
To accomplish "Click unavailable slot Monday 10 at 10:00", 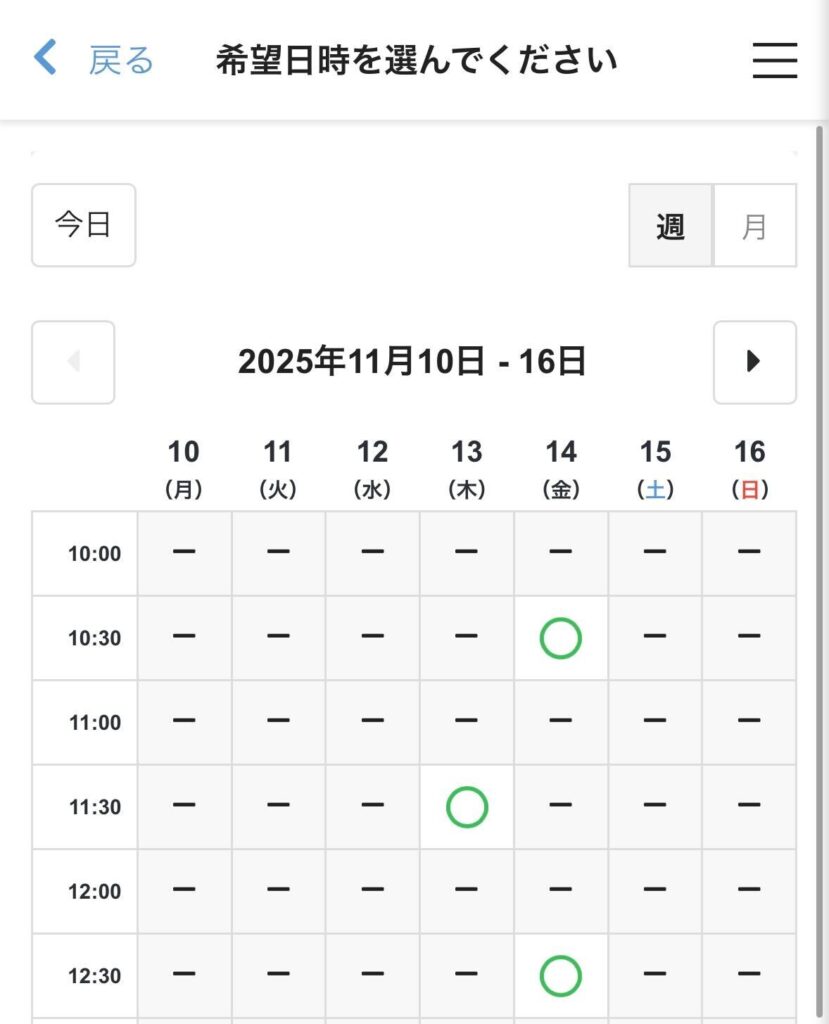I will click(x=184, y=553).
